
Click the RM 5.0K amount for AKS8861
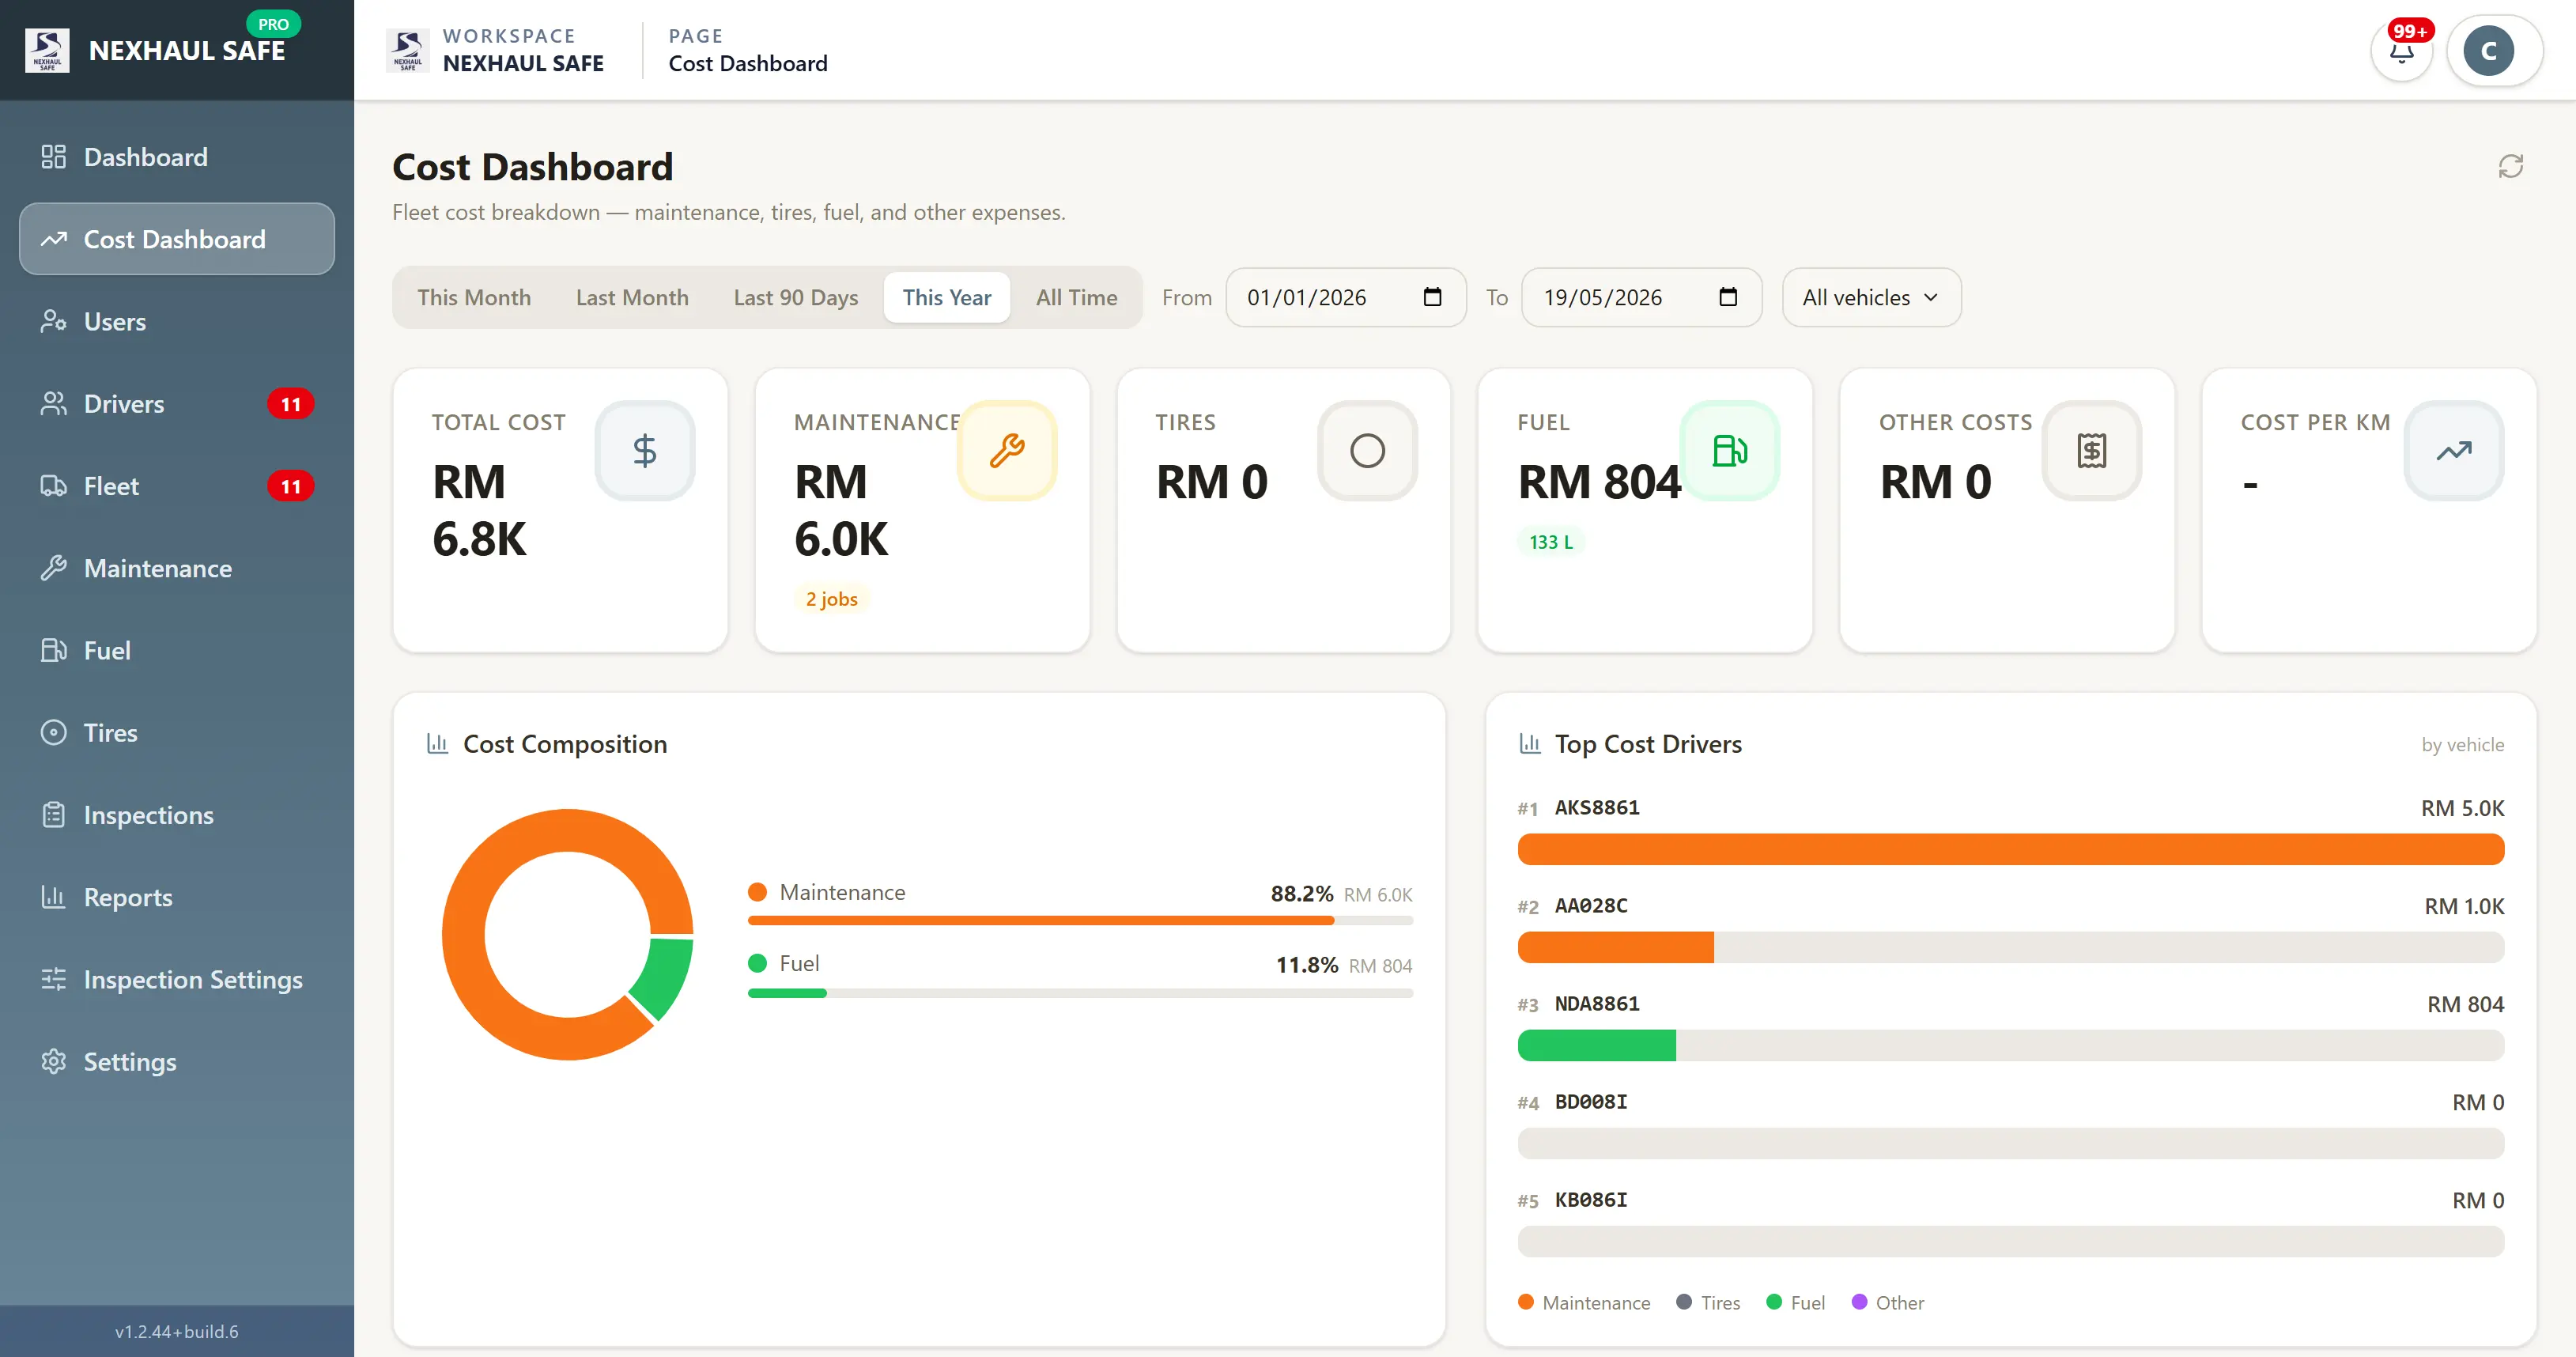pyautogui.click(x=2462, y=808)
